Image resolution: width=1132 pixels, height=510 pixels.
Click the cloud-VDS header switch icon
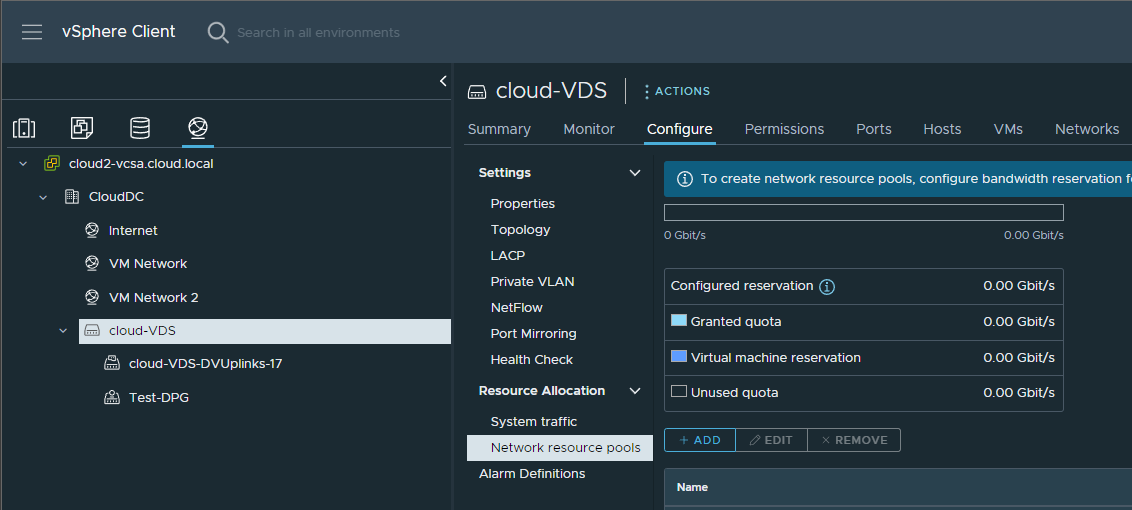pyautogui.click(x=477, y=92)
